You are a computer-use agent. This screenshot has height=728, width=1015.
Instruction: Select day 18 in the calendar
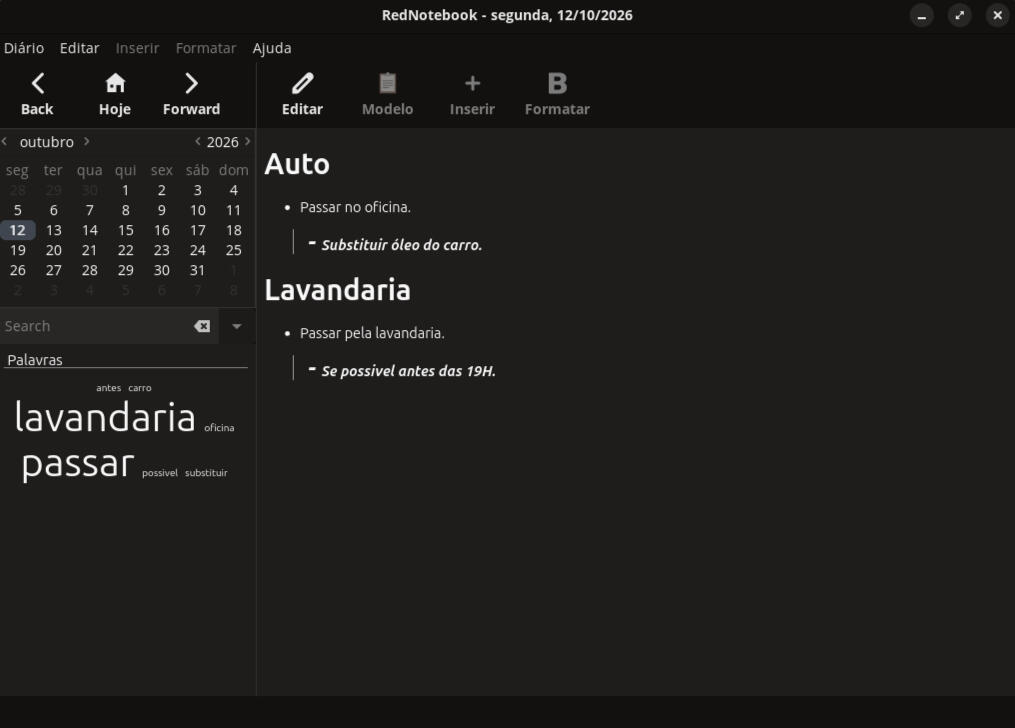(x=234, y=230)
